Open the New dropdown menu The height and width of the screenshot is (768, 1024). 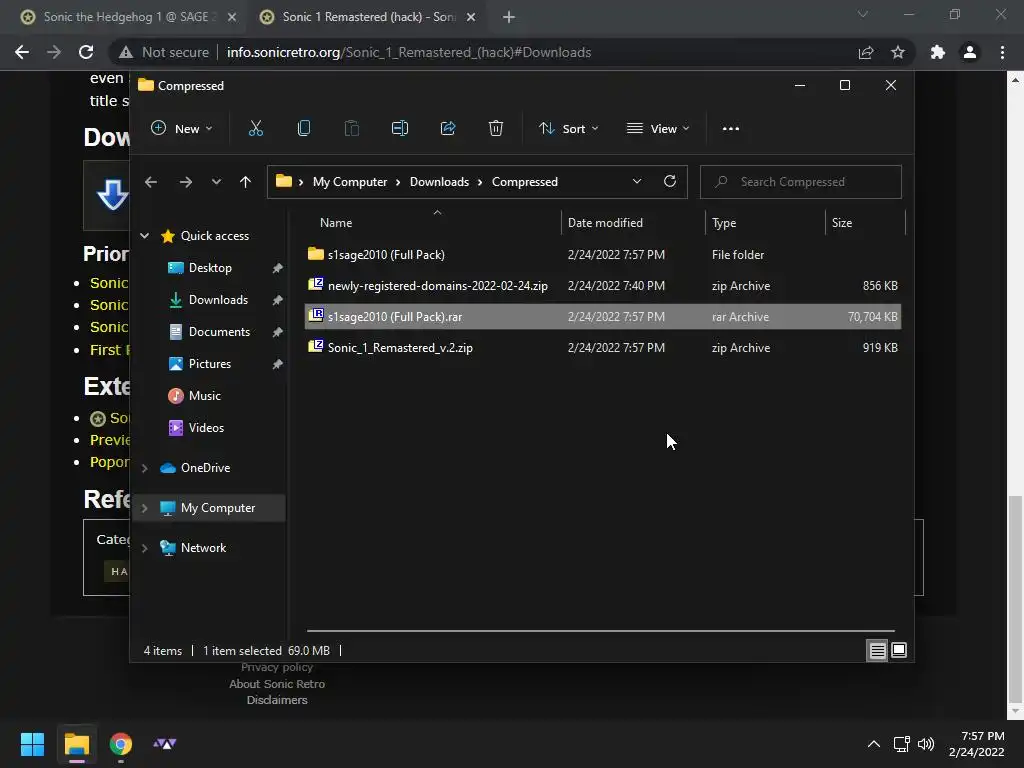[x=182, y=129]
